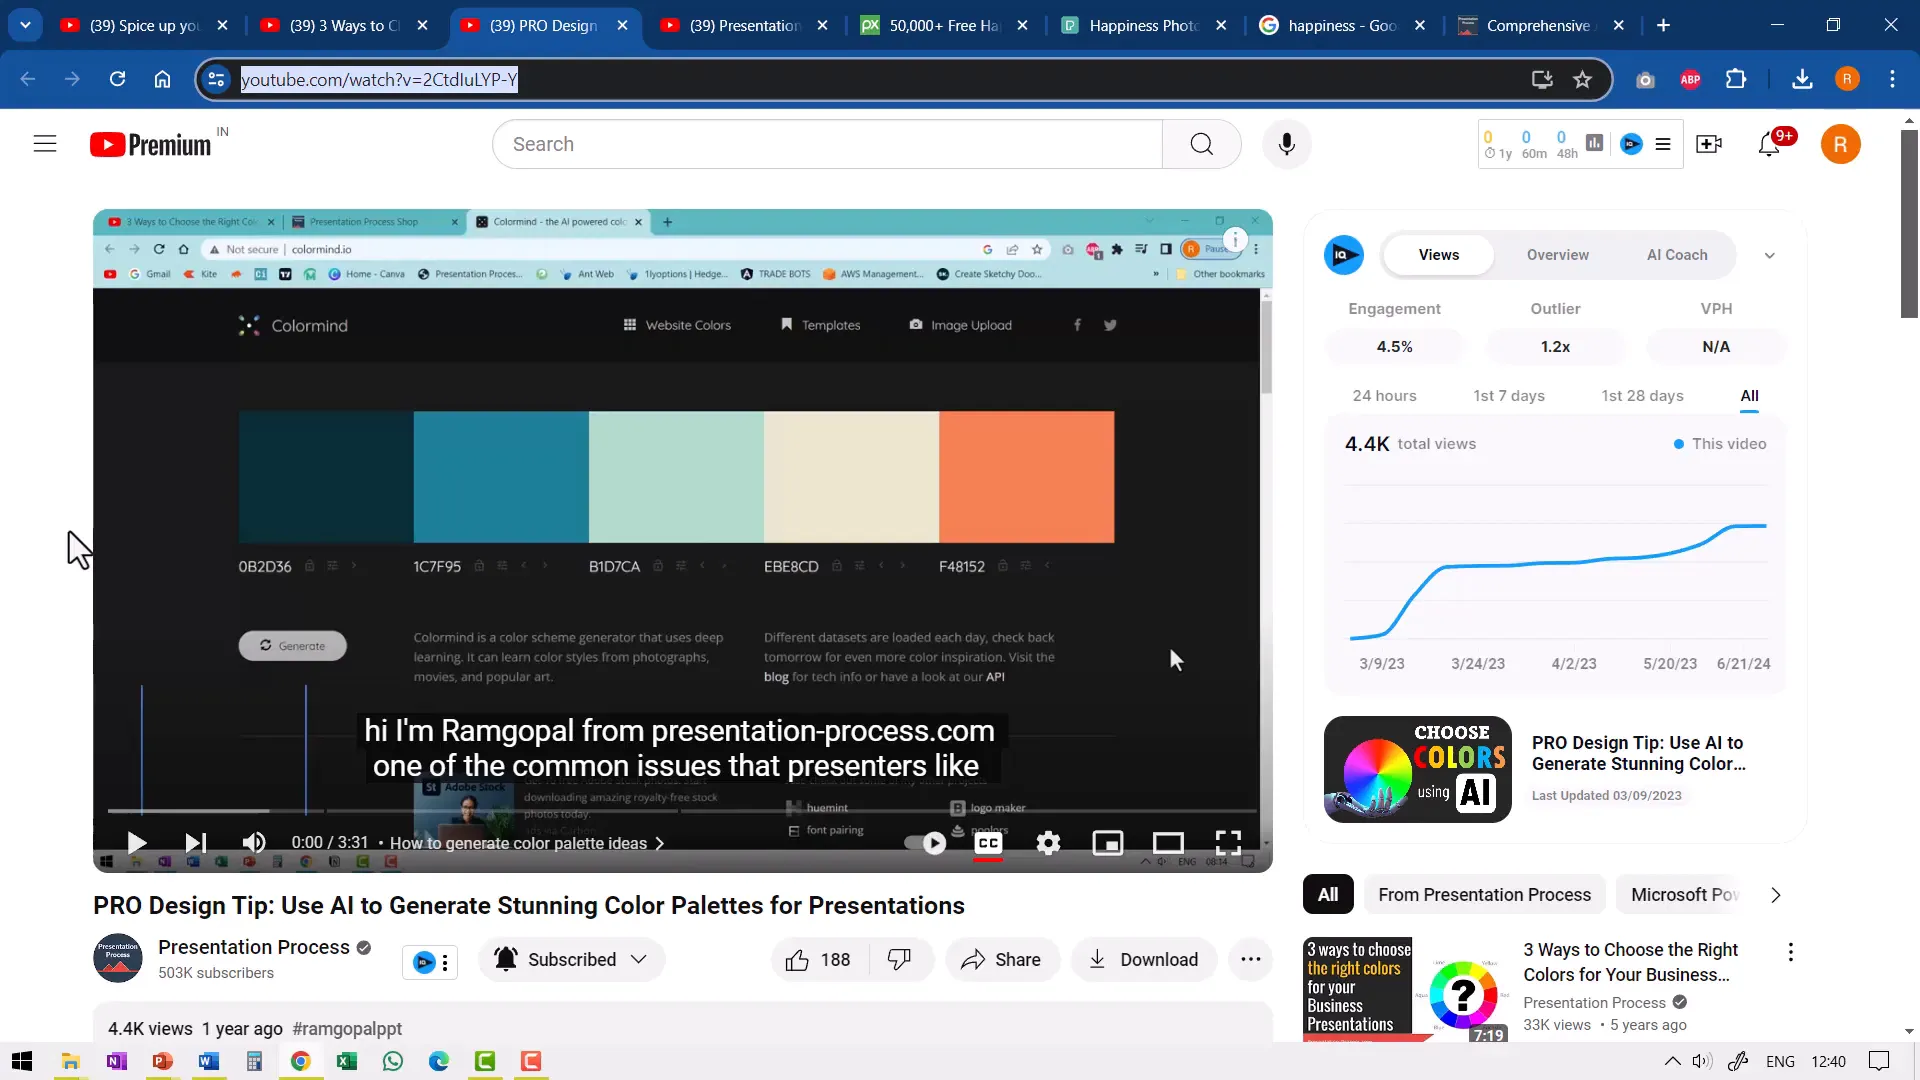This screenshot has width=1920, height=1080.
Task: Open Presentation Process channel avatar
Action: pos(118,958)
